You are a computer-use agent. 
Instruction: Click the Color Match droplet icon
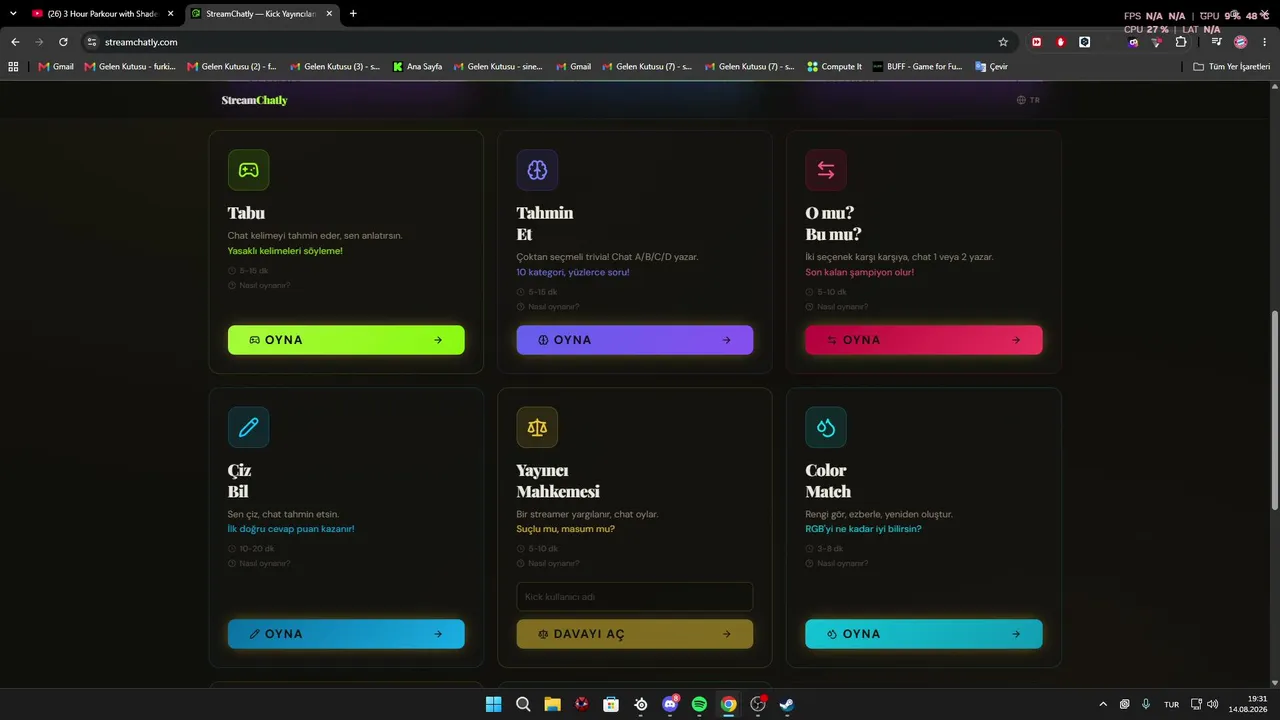[x=826, y=427]
